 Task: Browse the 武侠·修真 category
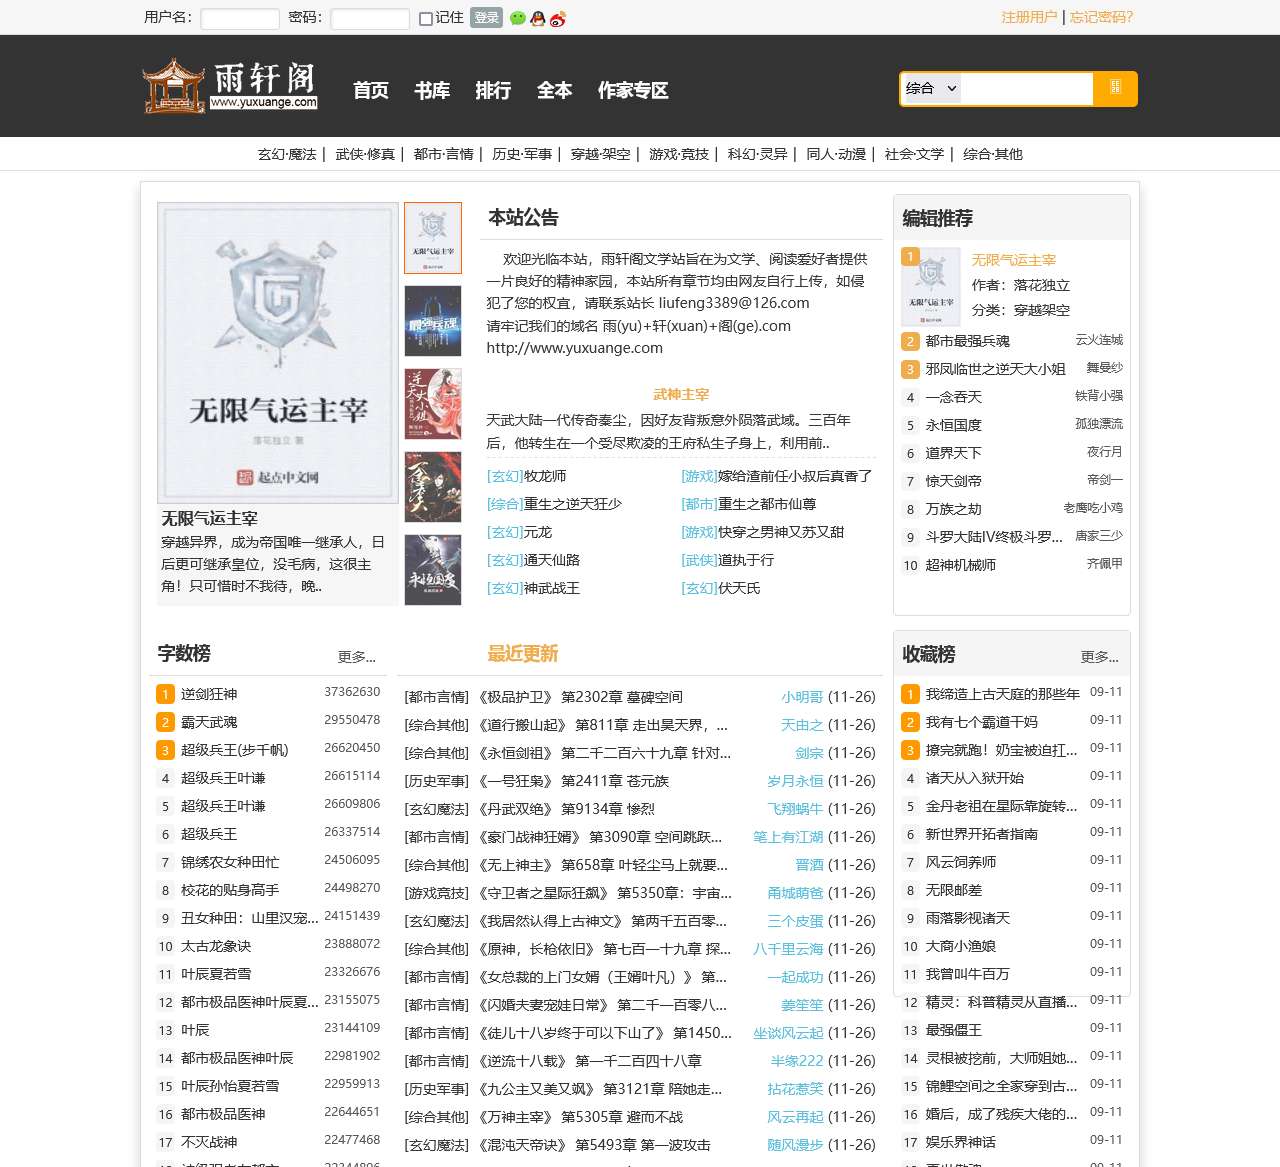pyautogui.click(x=365, y=154)
